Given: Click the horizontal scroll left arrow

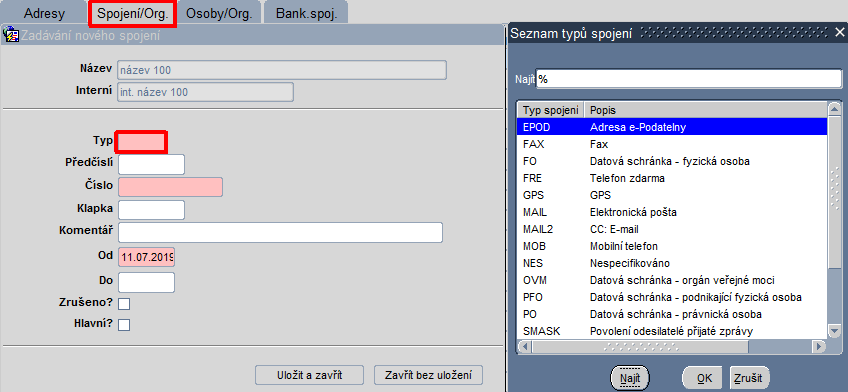Looking at the screenshot, I should pyautogui.click(x=524, y=346).
